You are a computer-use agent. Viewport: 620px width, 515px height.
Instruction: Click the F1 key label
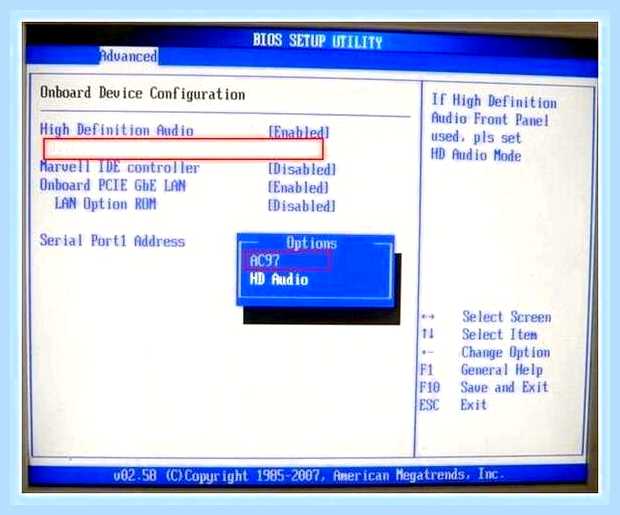(427, 370)
